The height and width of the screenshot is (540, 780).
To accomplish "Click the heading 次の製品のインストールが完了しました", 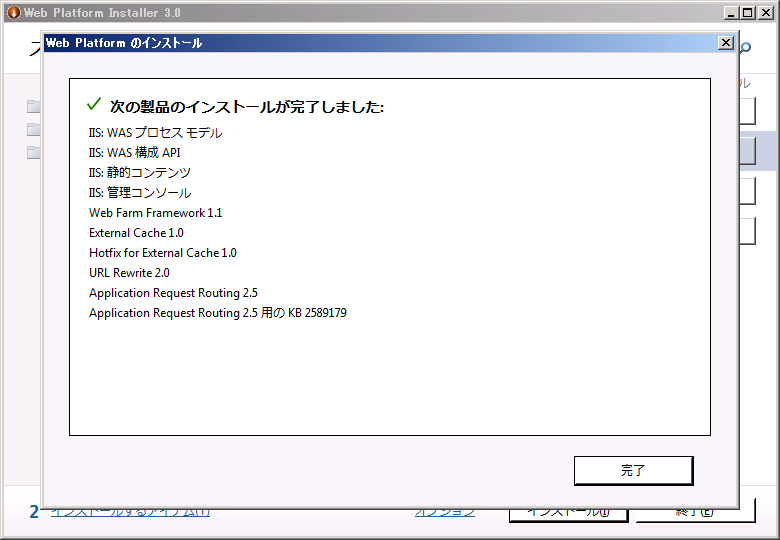I will tap(247, 106).
